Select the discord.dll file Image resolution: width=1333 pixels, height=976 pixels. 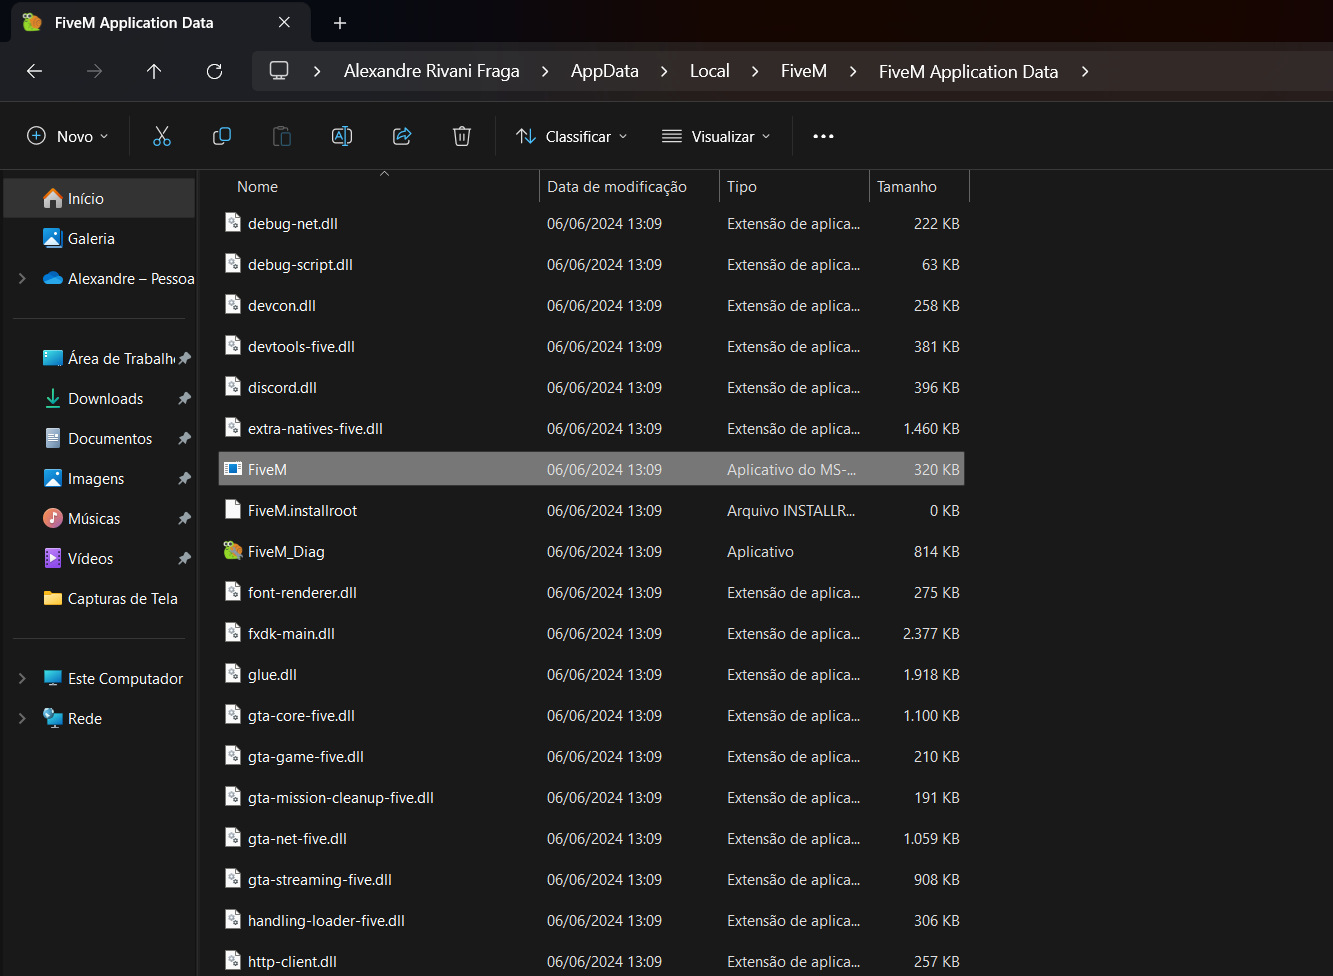[x=591, y=388]
